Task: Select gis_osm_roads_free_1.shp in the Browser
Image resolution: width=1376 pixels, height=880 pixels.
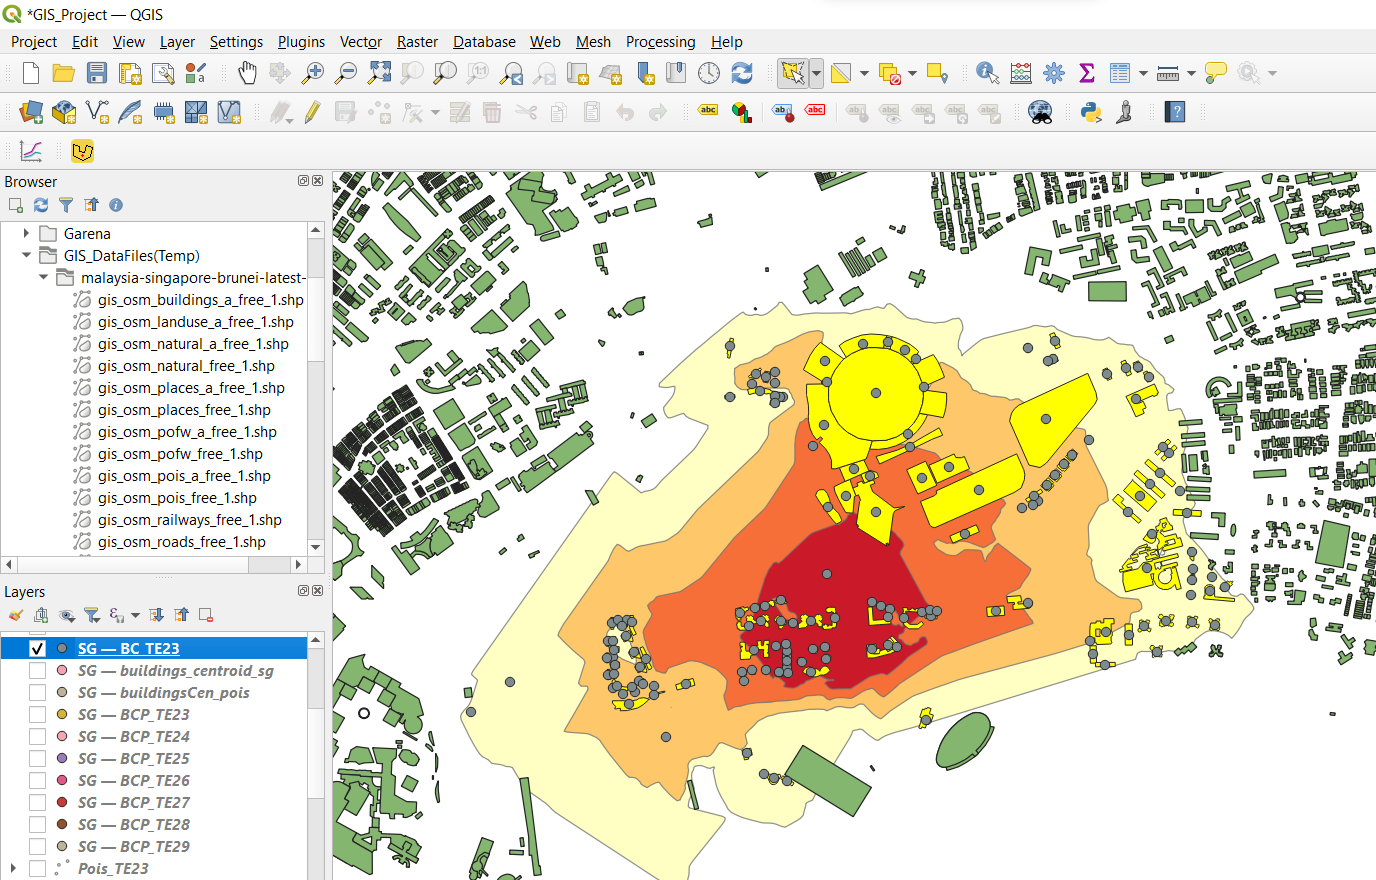Action: (x=181, y=542)
